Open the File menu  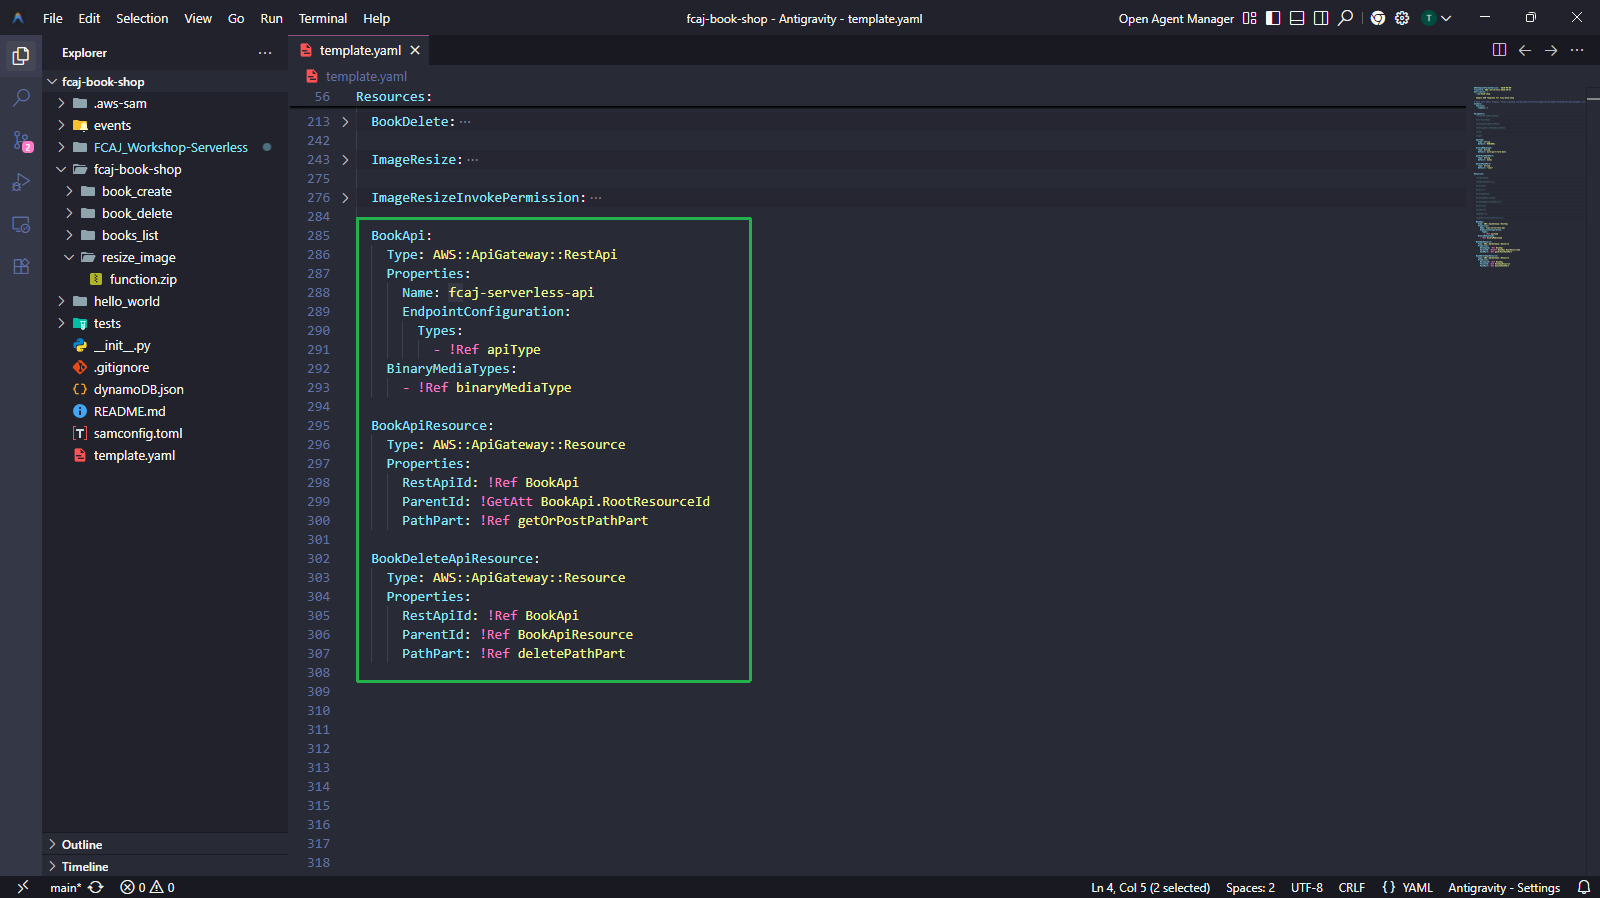tap(53, 18)
